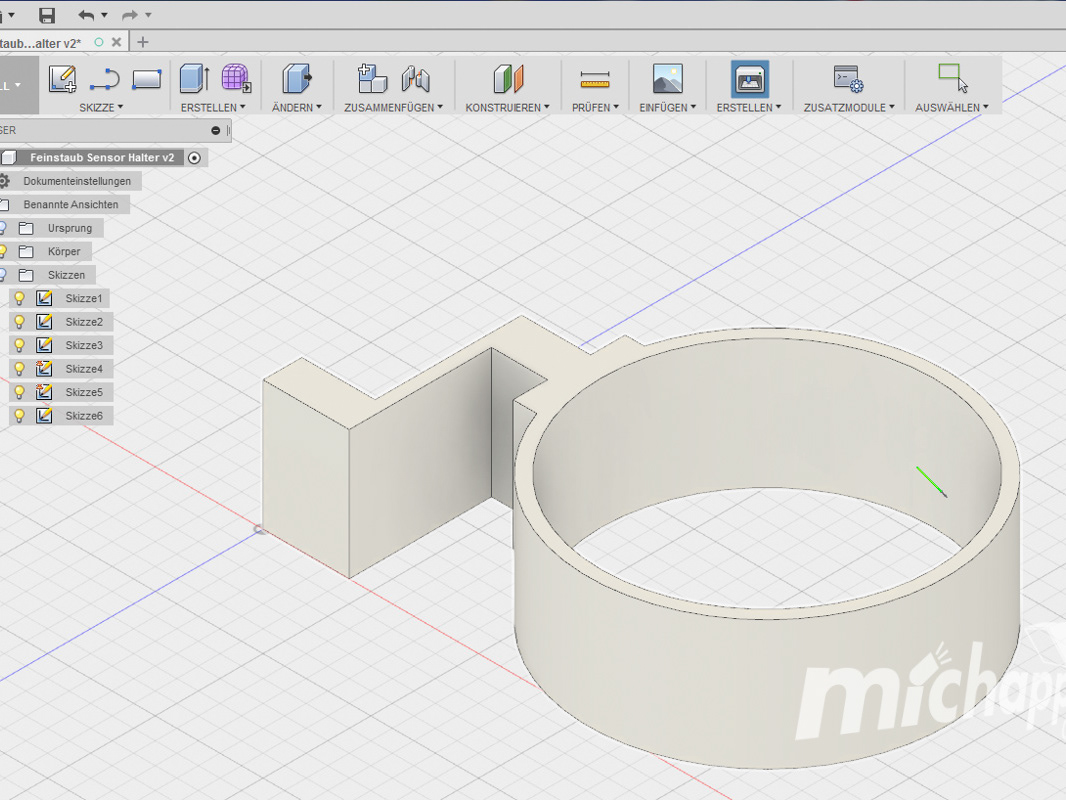Open the AUSWÄHLEN dropdown menu
The width and height of the screenshot is (1066, 800).
952,107
